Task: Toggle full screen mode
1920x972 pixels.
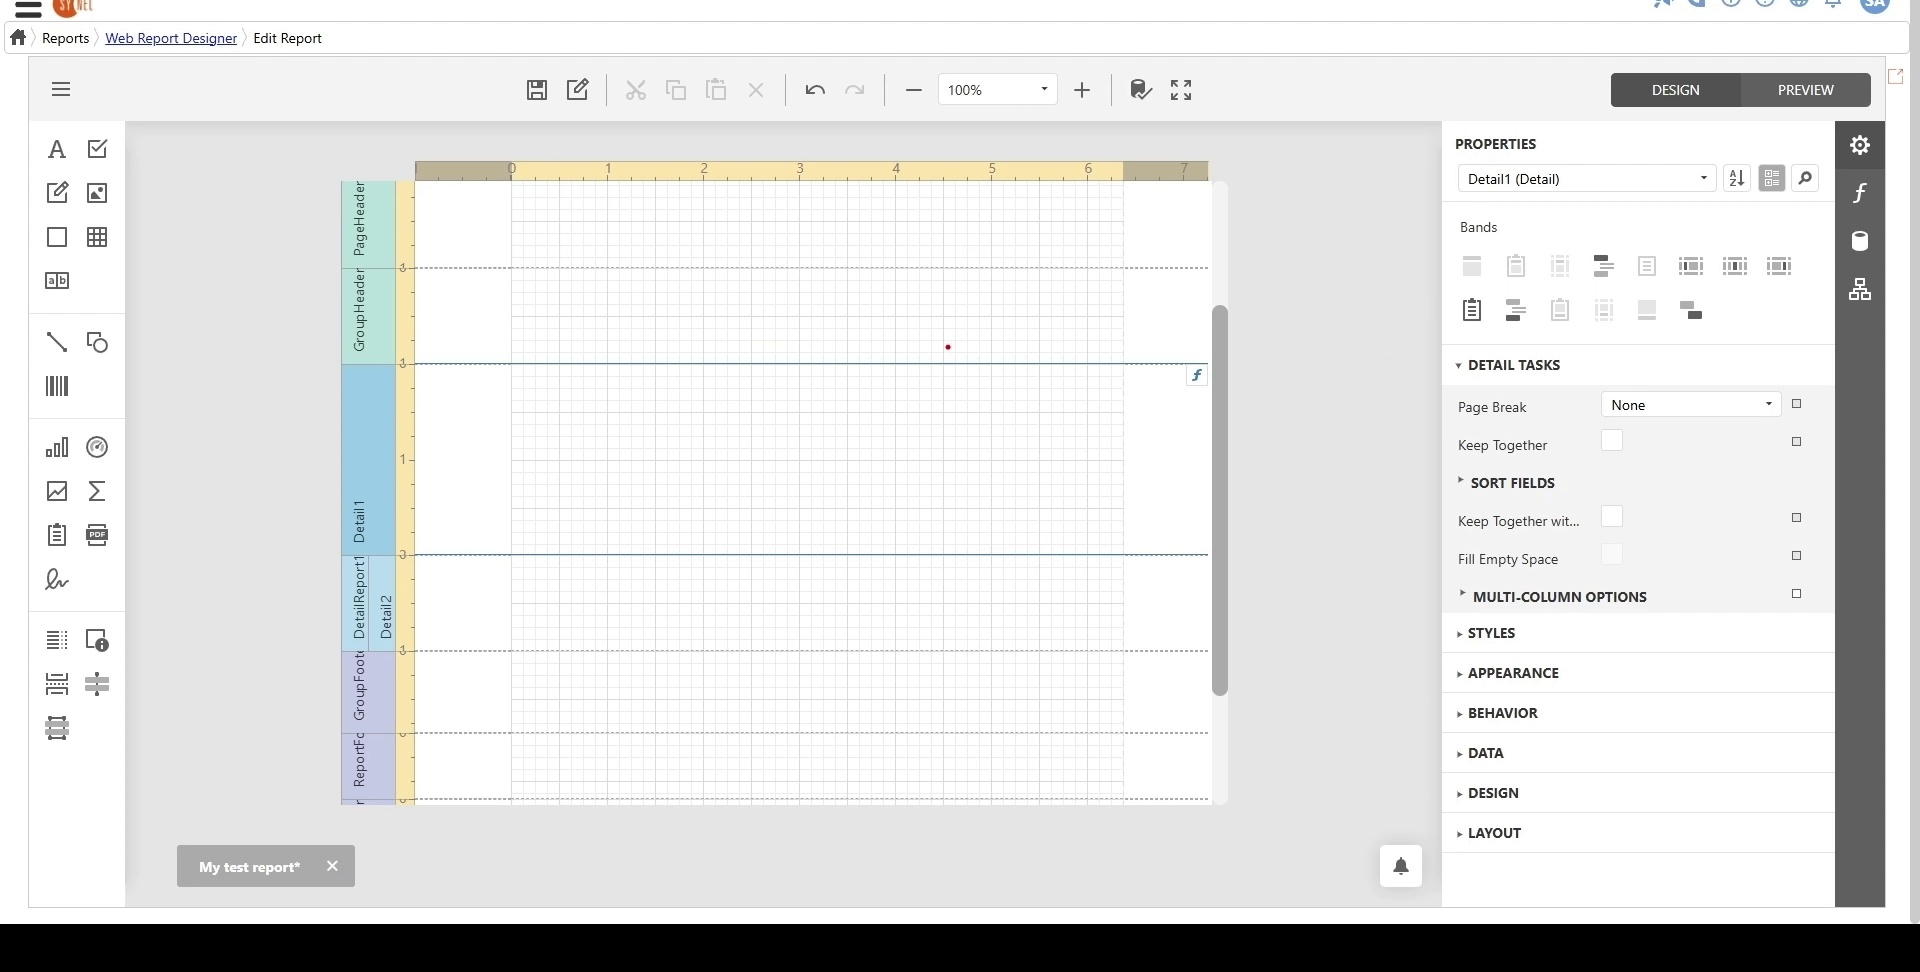Action: (1181, 90)
